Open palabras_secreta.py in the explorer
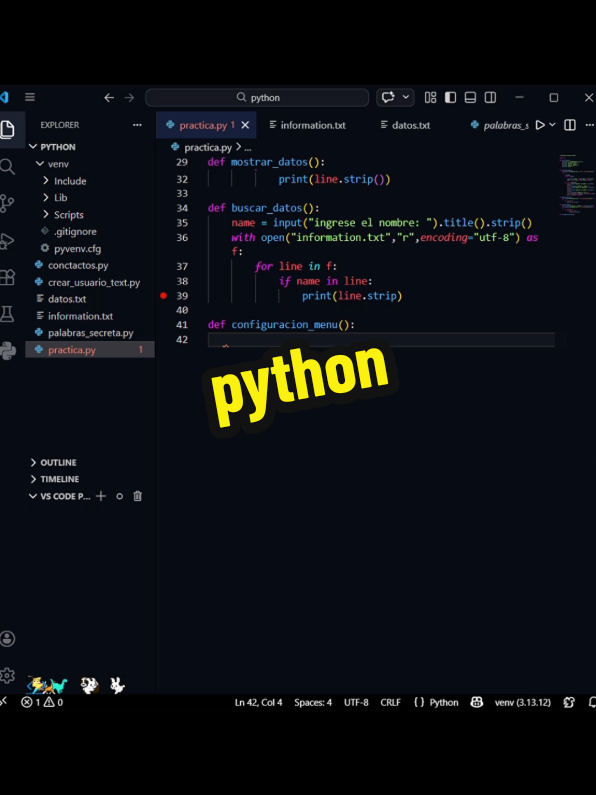 [x=90, y=333]
